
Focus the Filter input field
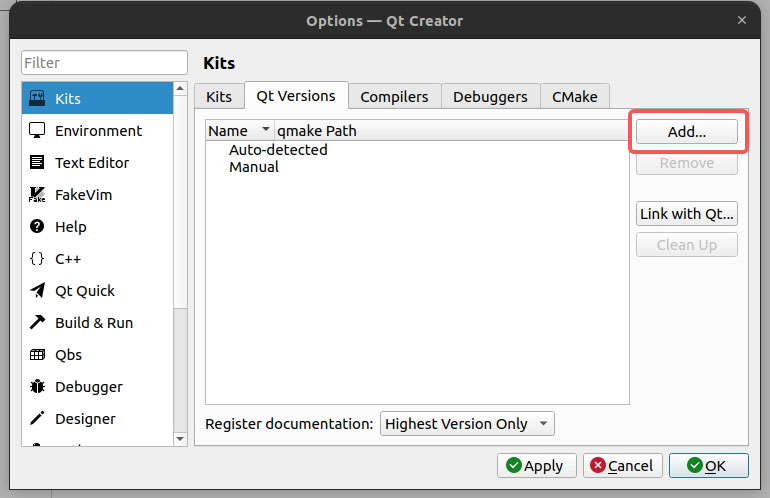(x=104, y=62)
